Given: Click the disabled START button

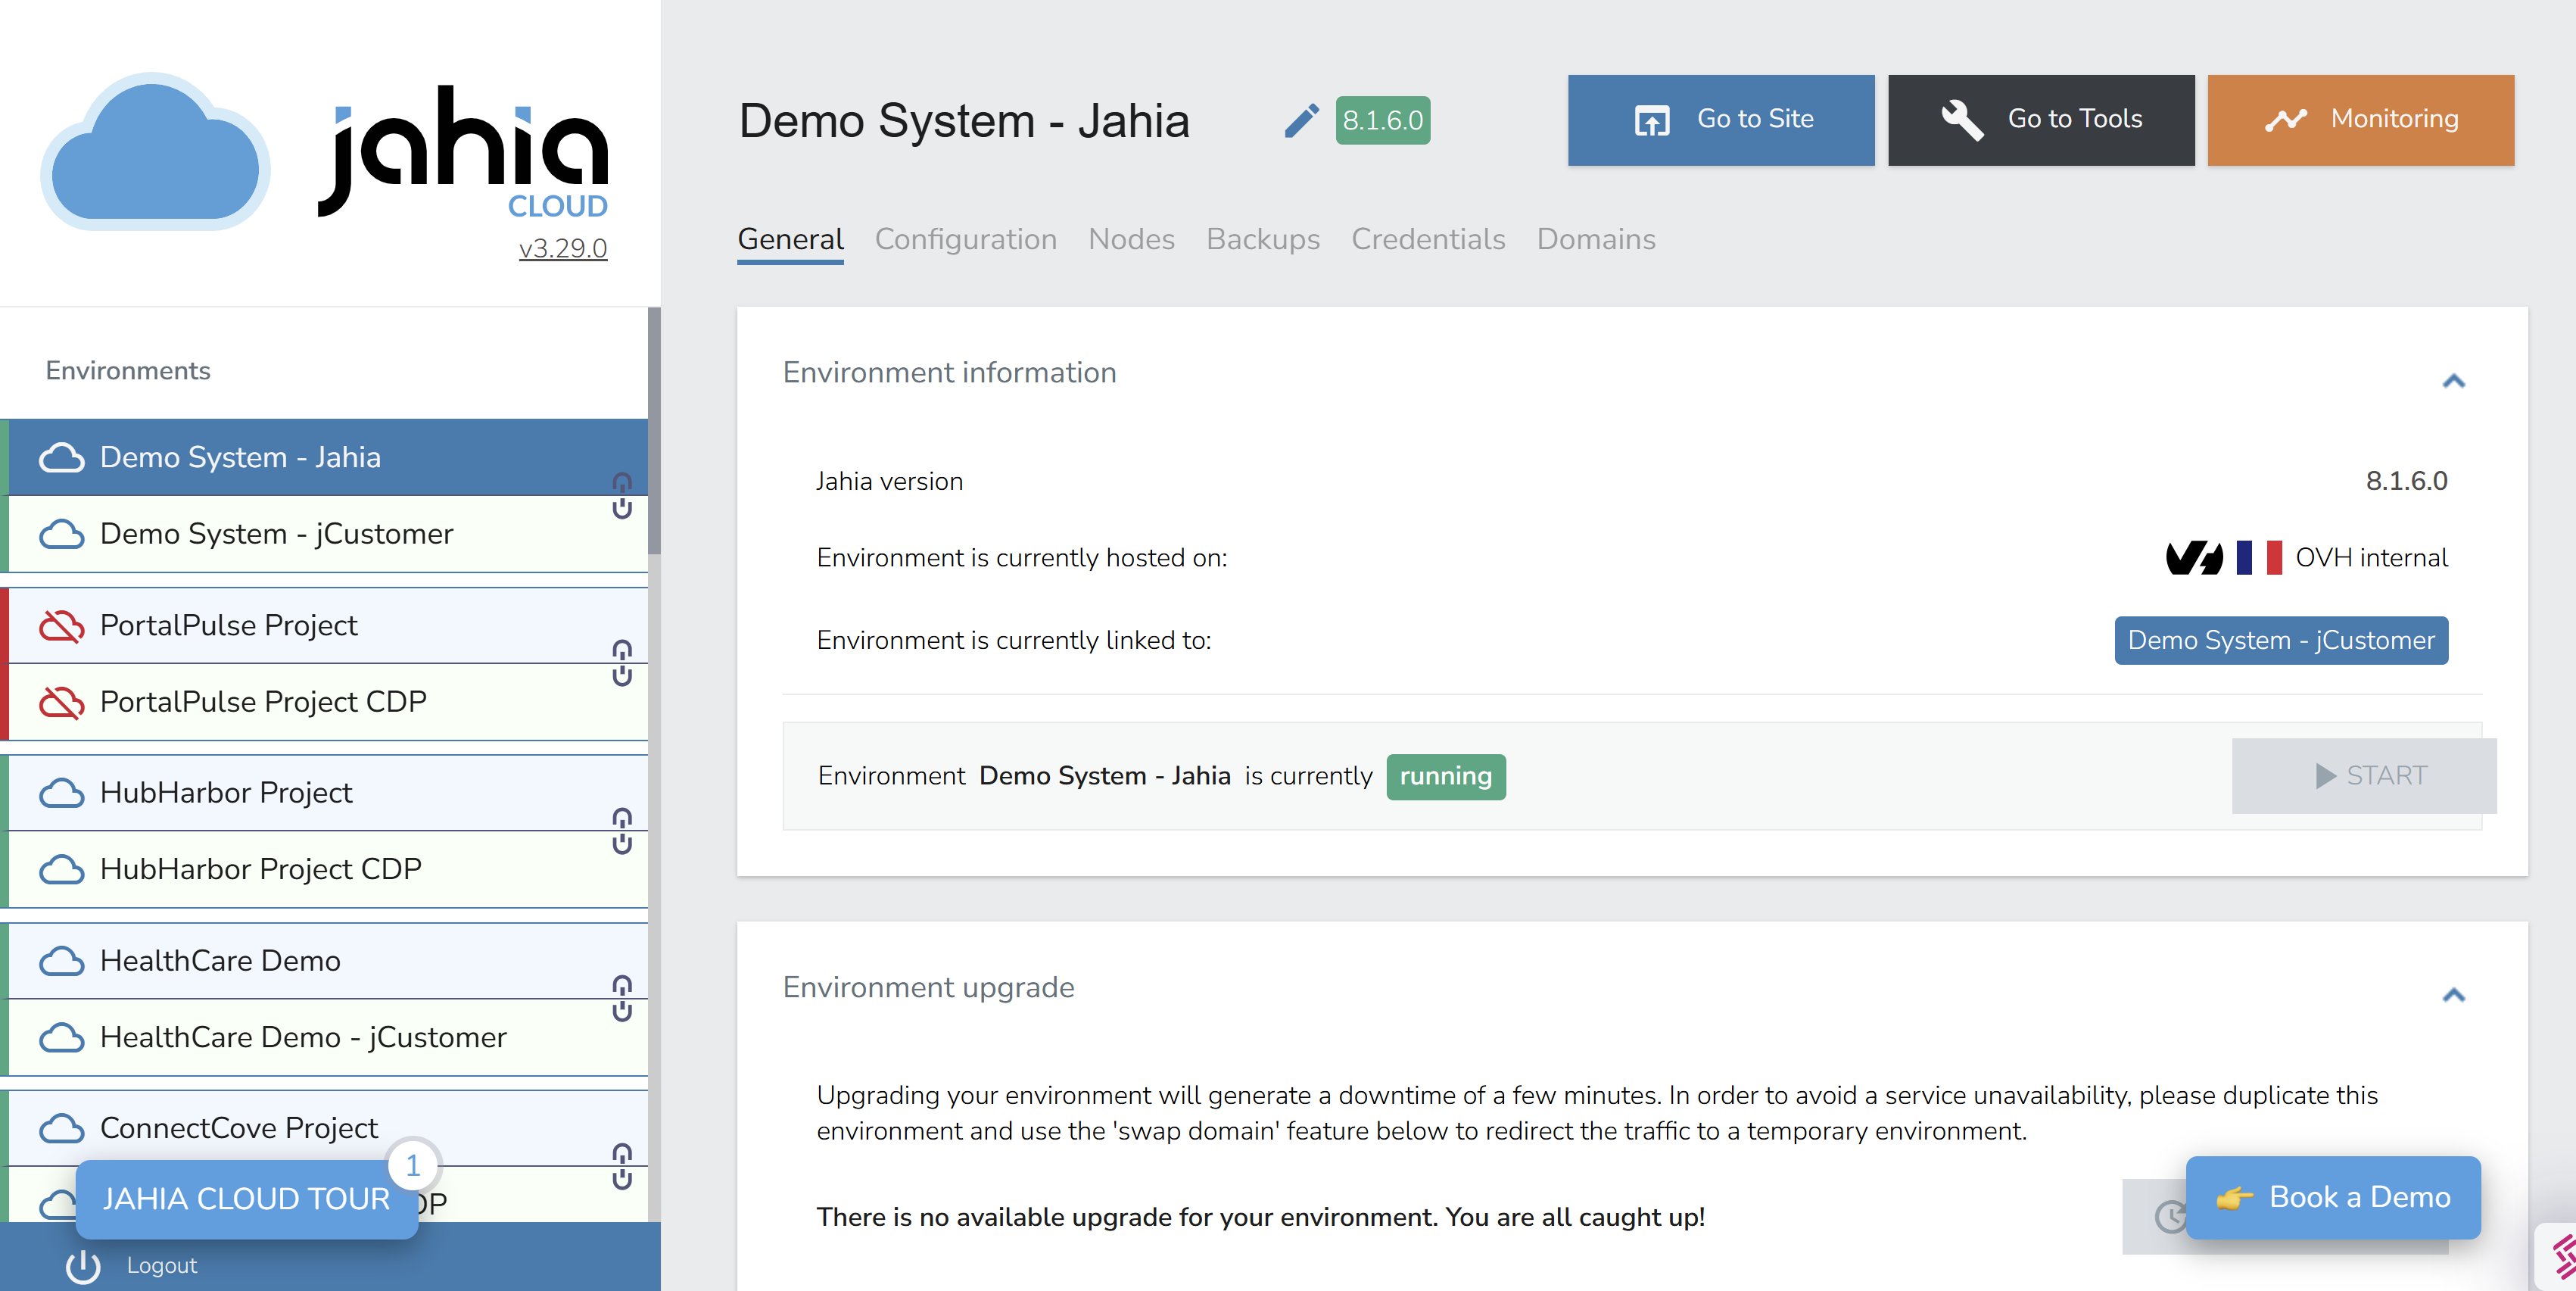Looking at the screenshot, I should click(2364, 776).
